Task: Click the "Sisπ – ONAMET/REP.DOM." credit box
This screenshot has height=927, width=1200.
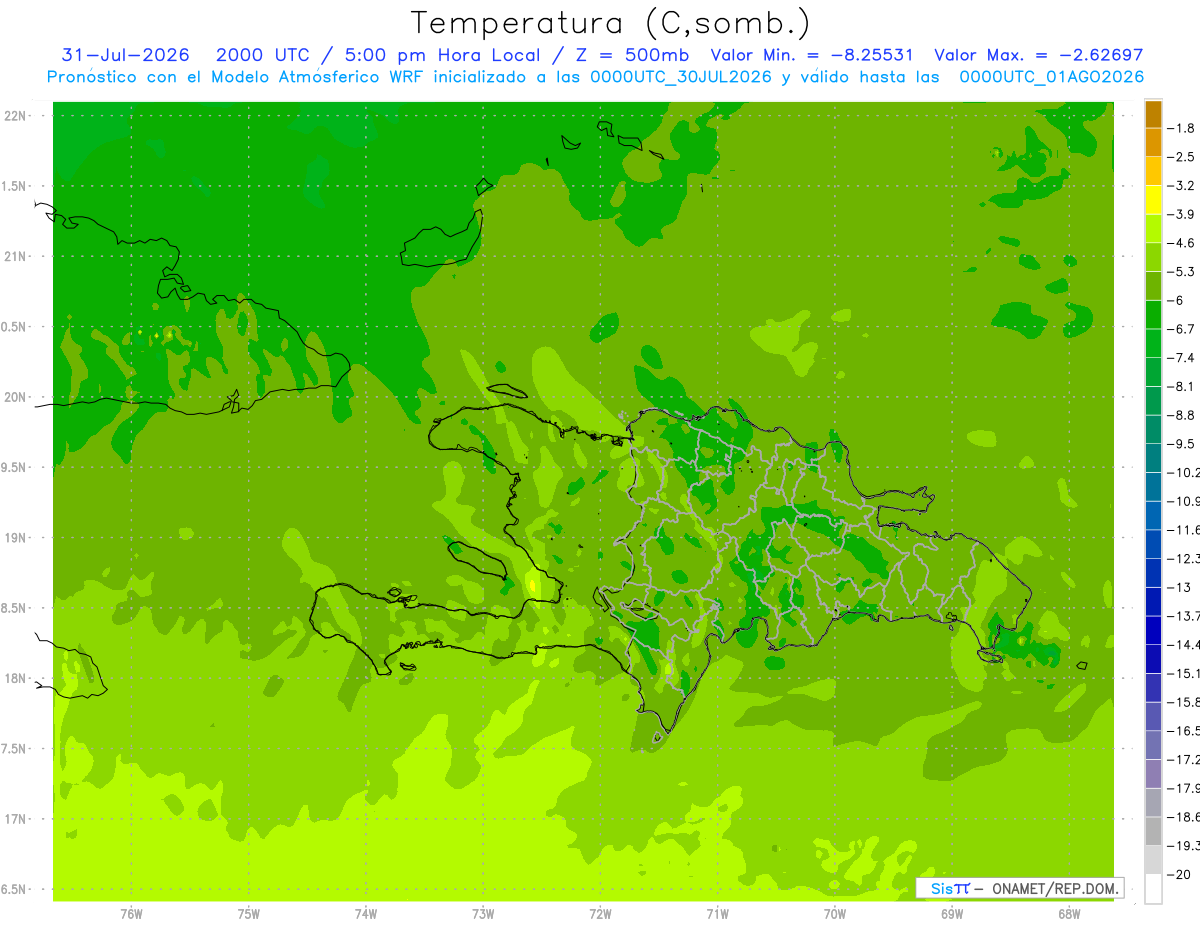Action: click(x=1020, y=888)
